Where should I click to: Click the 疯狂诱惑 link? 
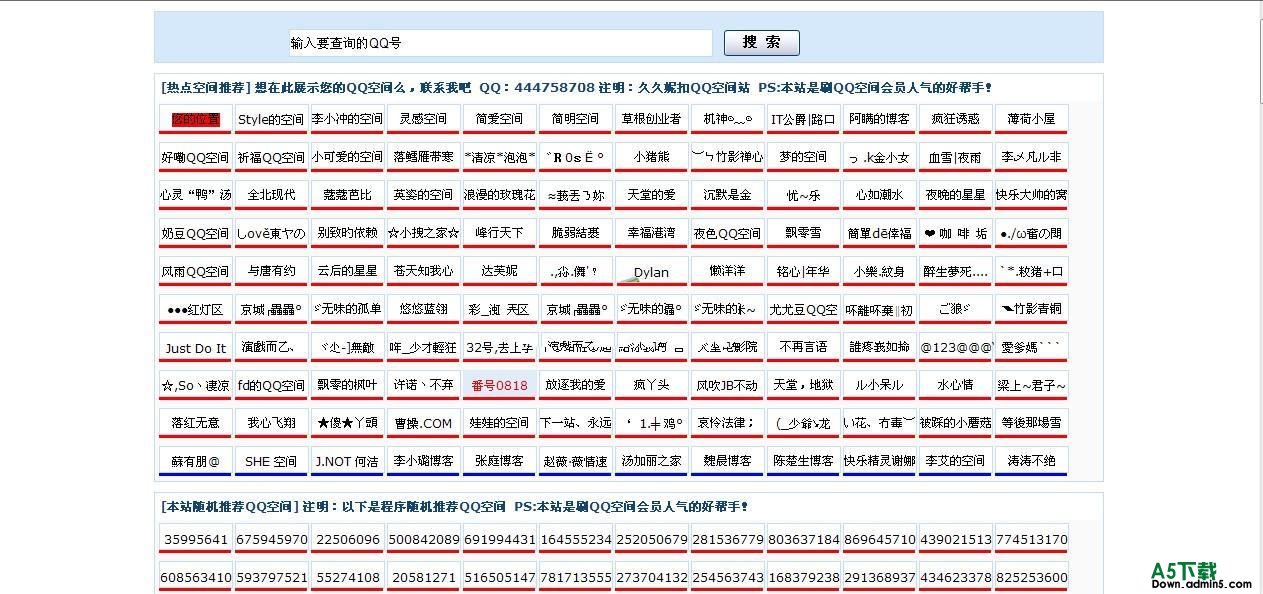(x=955, y=119)
